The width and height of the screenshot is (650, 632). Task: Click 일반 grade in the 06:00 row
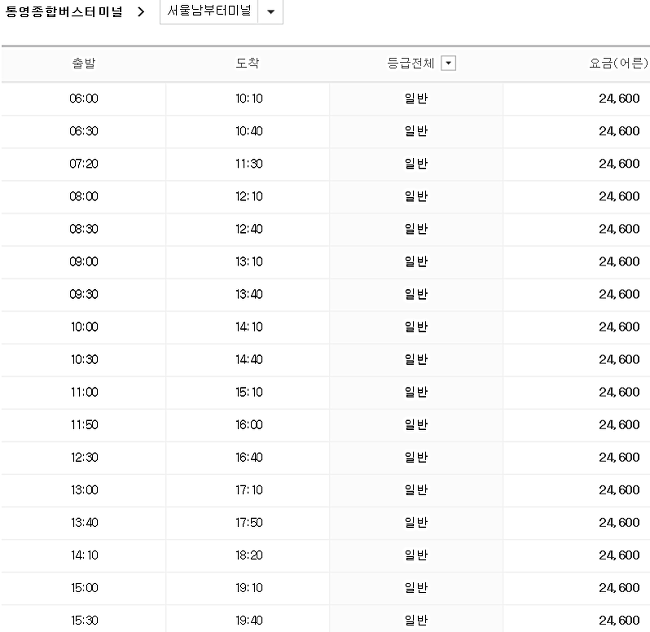coord(416,99)
